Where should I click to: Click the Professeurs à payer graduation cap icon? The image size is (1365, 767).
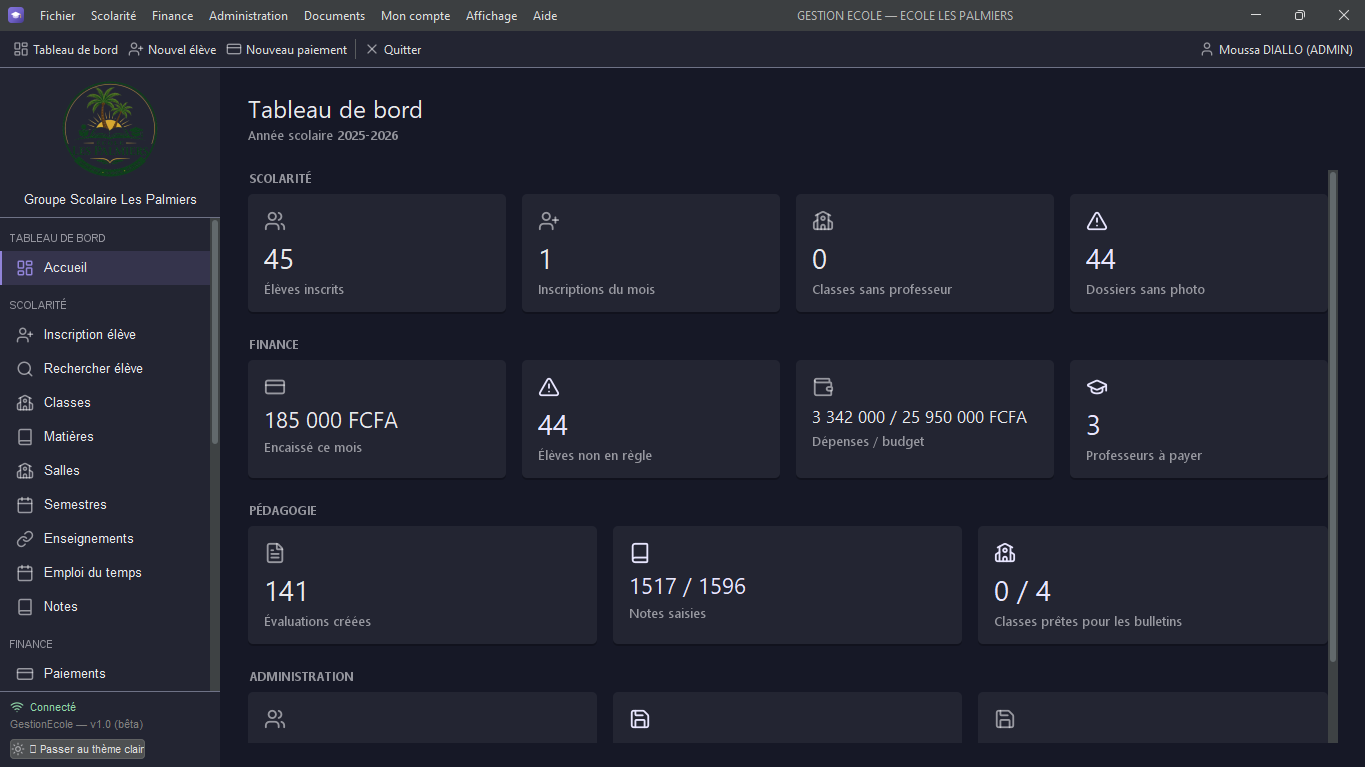[x=1096, y=387]
